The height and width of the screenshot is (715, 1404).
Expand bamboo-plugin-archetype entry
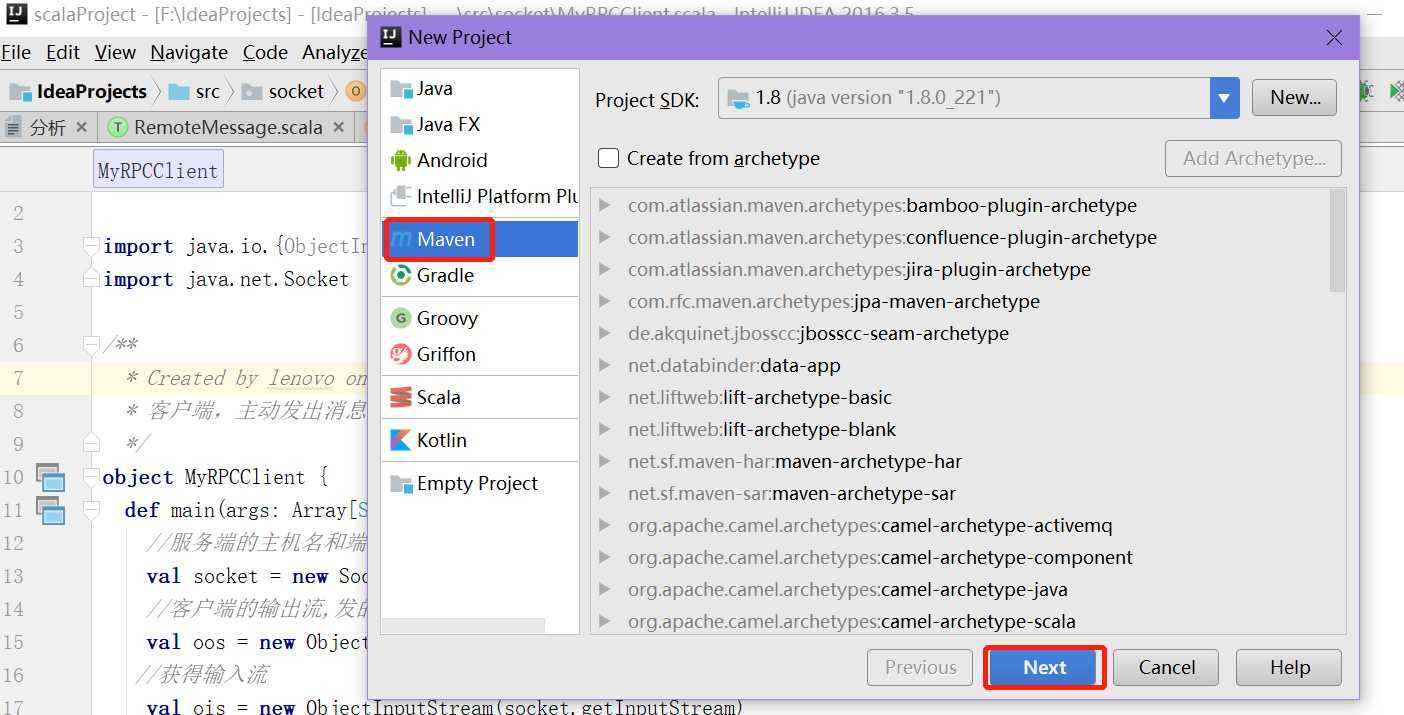(x=604, y=205)
